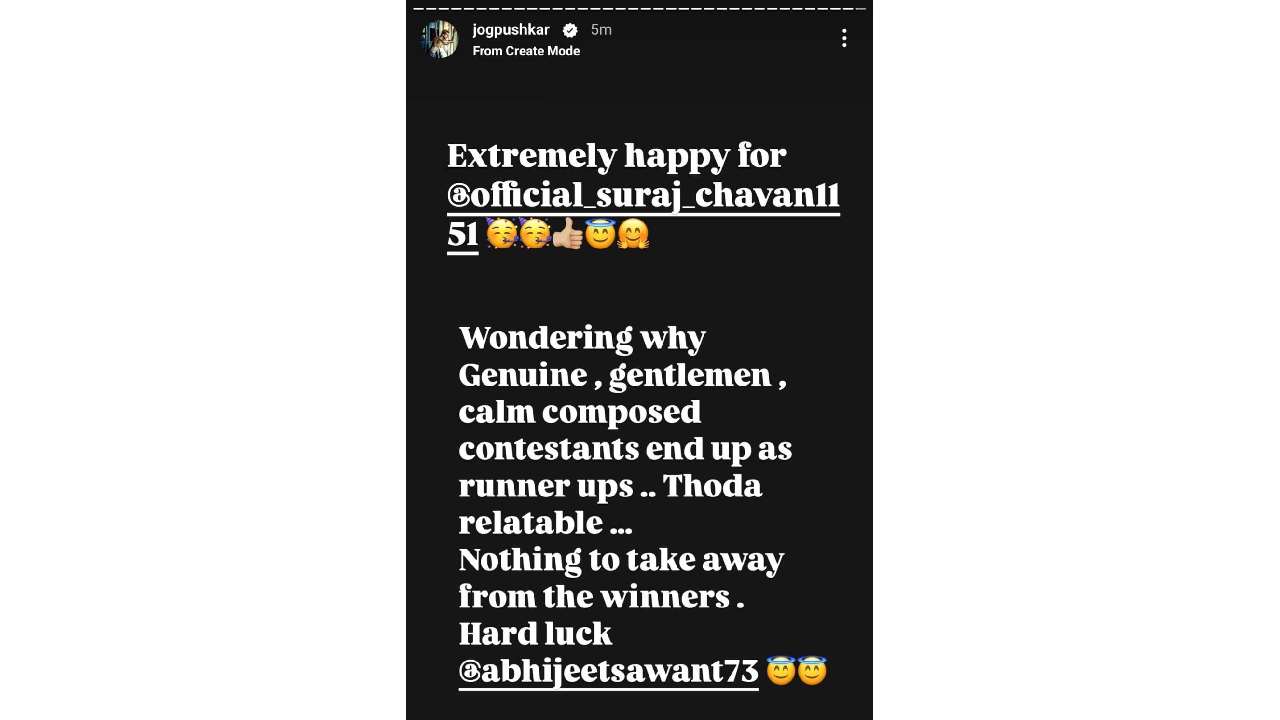Click the last halo emoji at bottom
The width and height of the screenshot is (1280, 720).
pos(812,670)
